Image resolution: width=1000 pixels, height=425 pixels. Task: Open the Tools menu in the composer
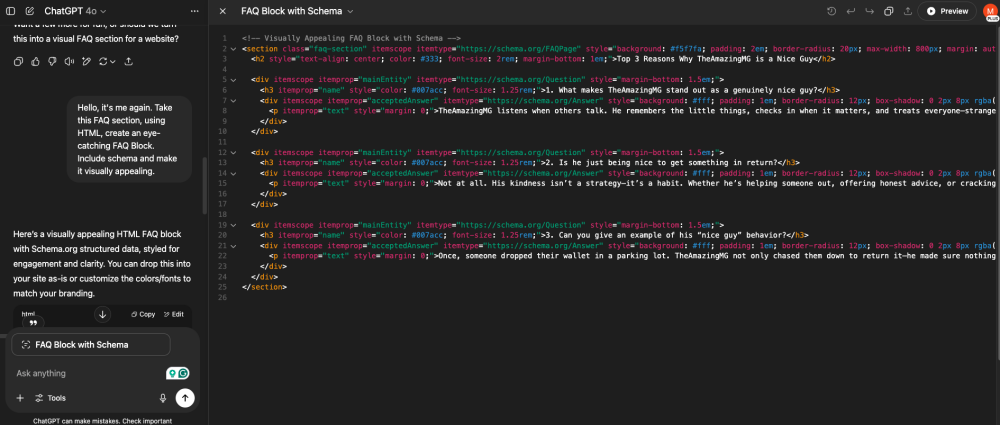click(50, 398)
